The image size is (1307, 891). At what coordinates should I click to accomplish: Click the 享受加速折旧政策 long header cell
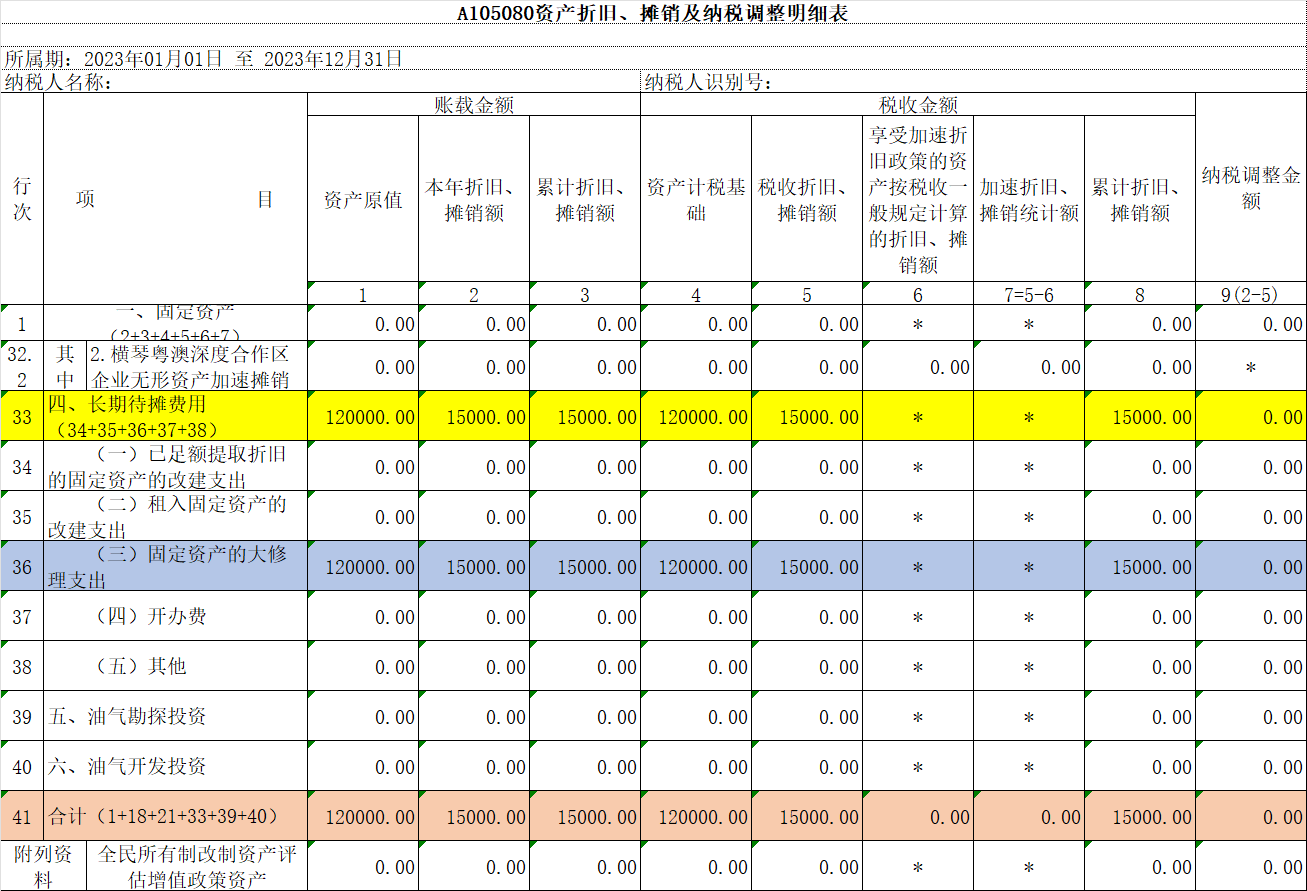click(918, 199)
